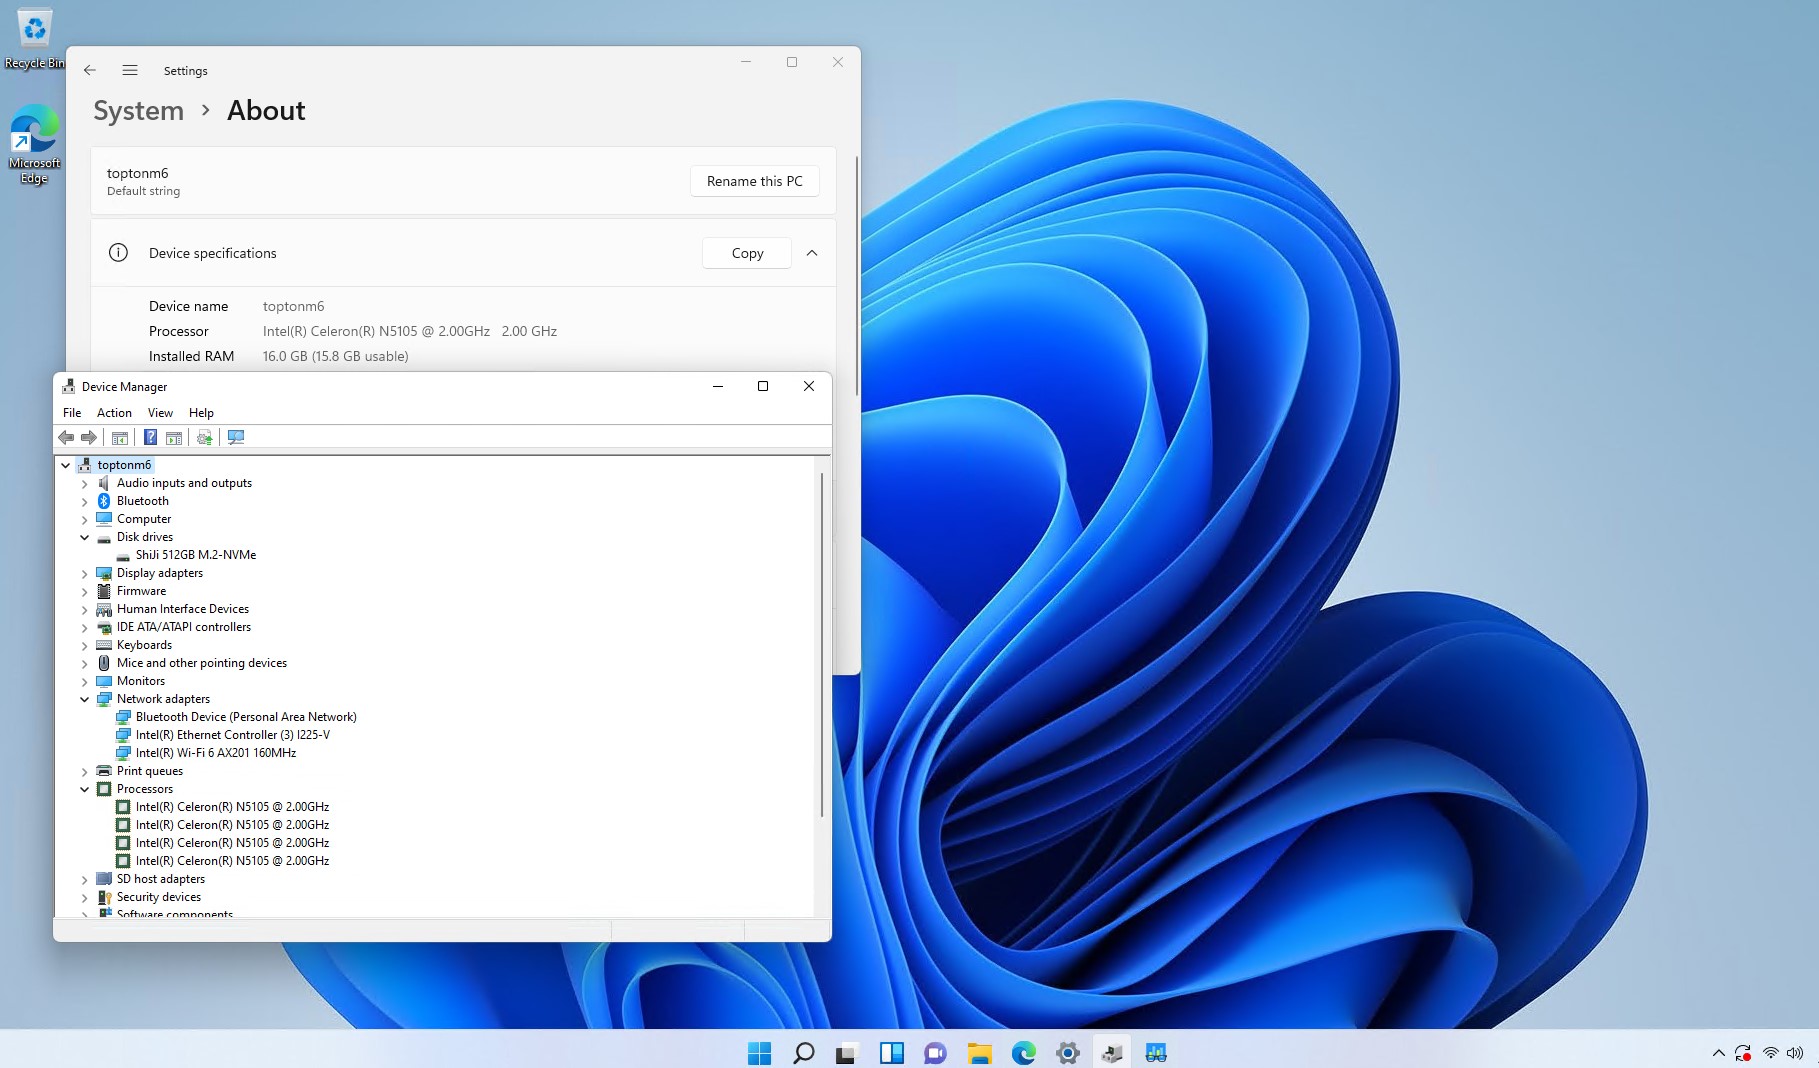Screen dimensions: 1819x1068
Task: Select the Security devices category
Action: pyautogui.click(x=159, y=897)
